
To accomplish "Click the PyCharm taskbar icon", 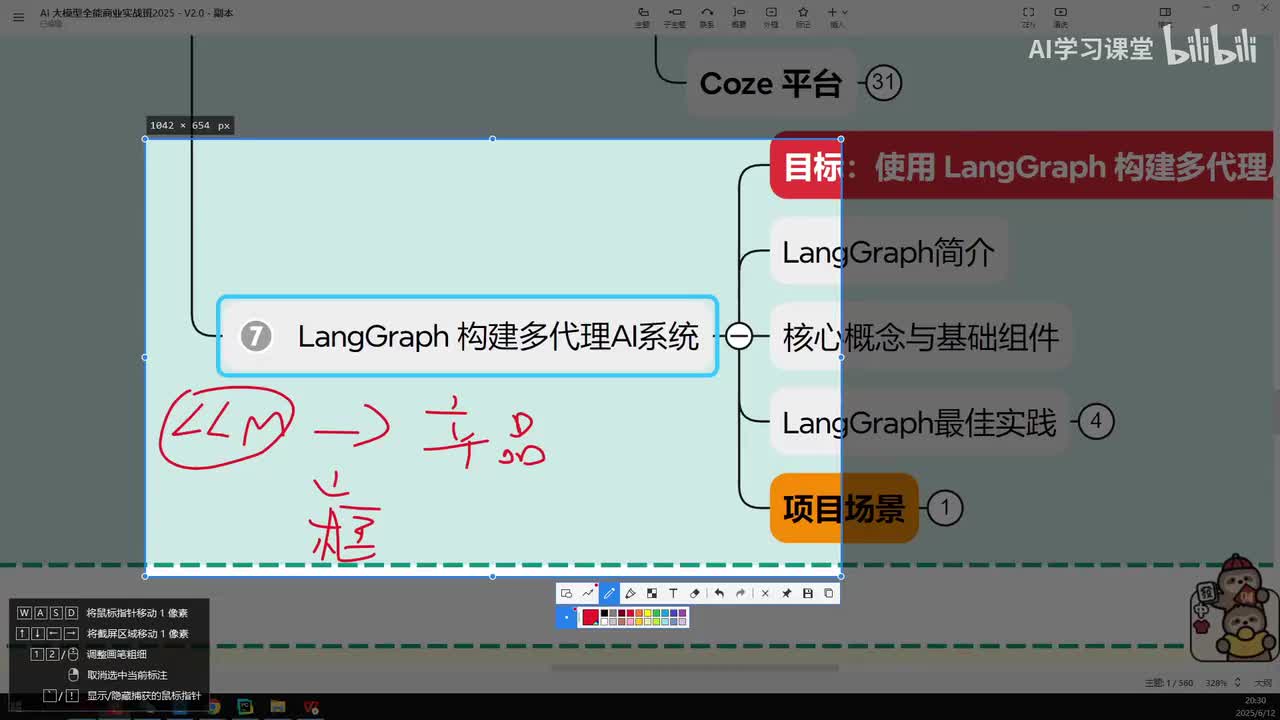I will [x=245, y=707].
